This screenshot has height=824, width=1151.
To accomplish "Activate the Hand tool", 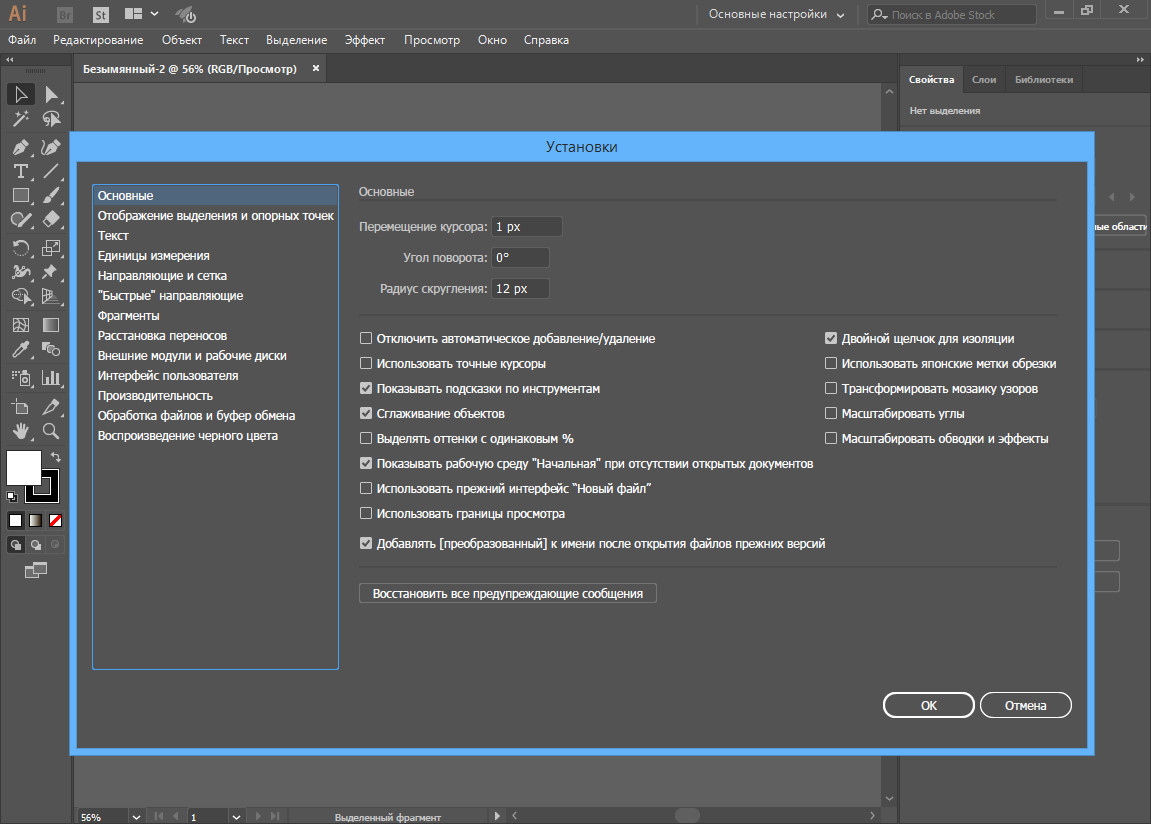I will [20, 431].
